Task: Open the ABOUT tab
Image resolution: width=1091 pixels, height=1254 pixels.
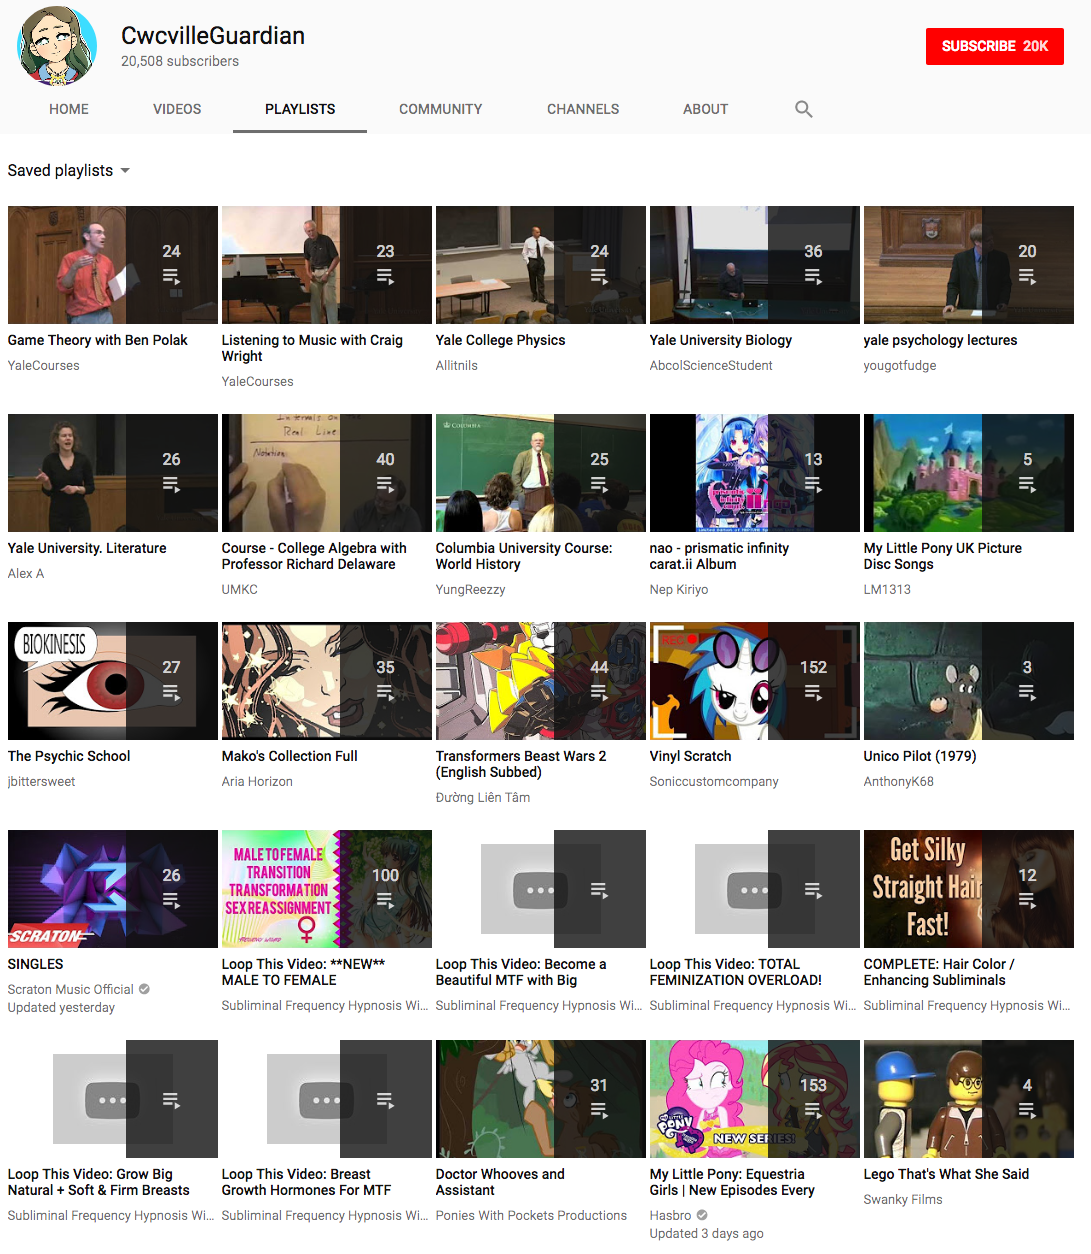Action: pyautogui.click(x=705, y=109)
